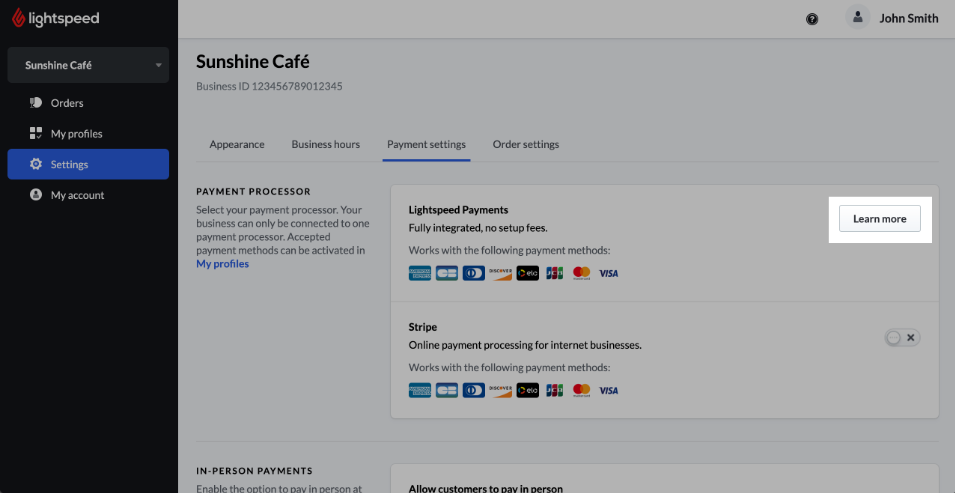Click American Express icon under Lightspeed Payments
Screen dimensions: 955x493
click(420, 273)
